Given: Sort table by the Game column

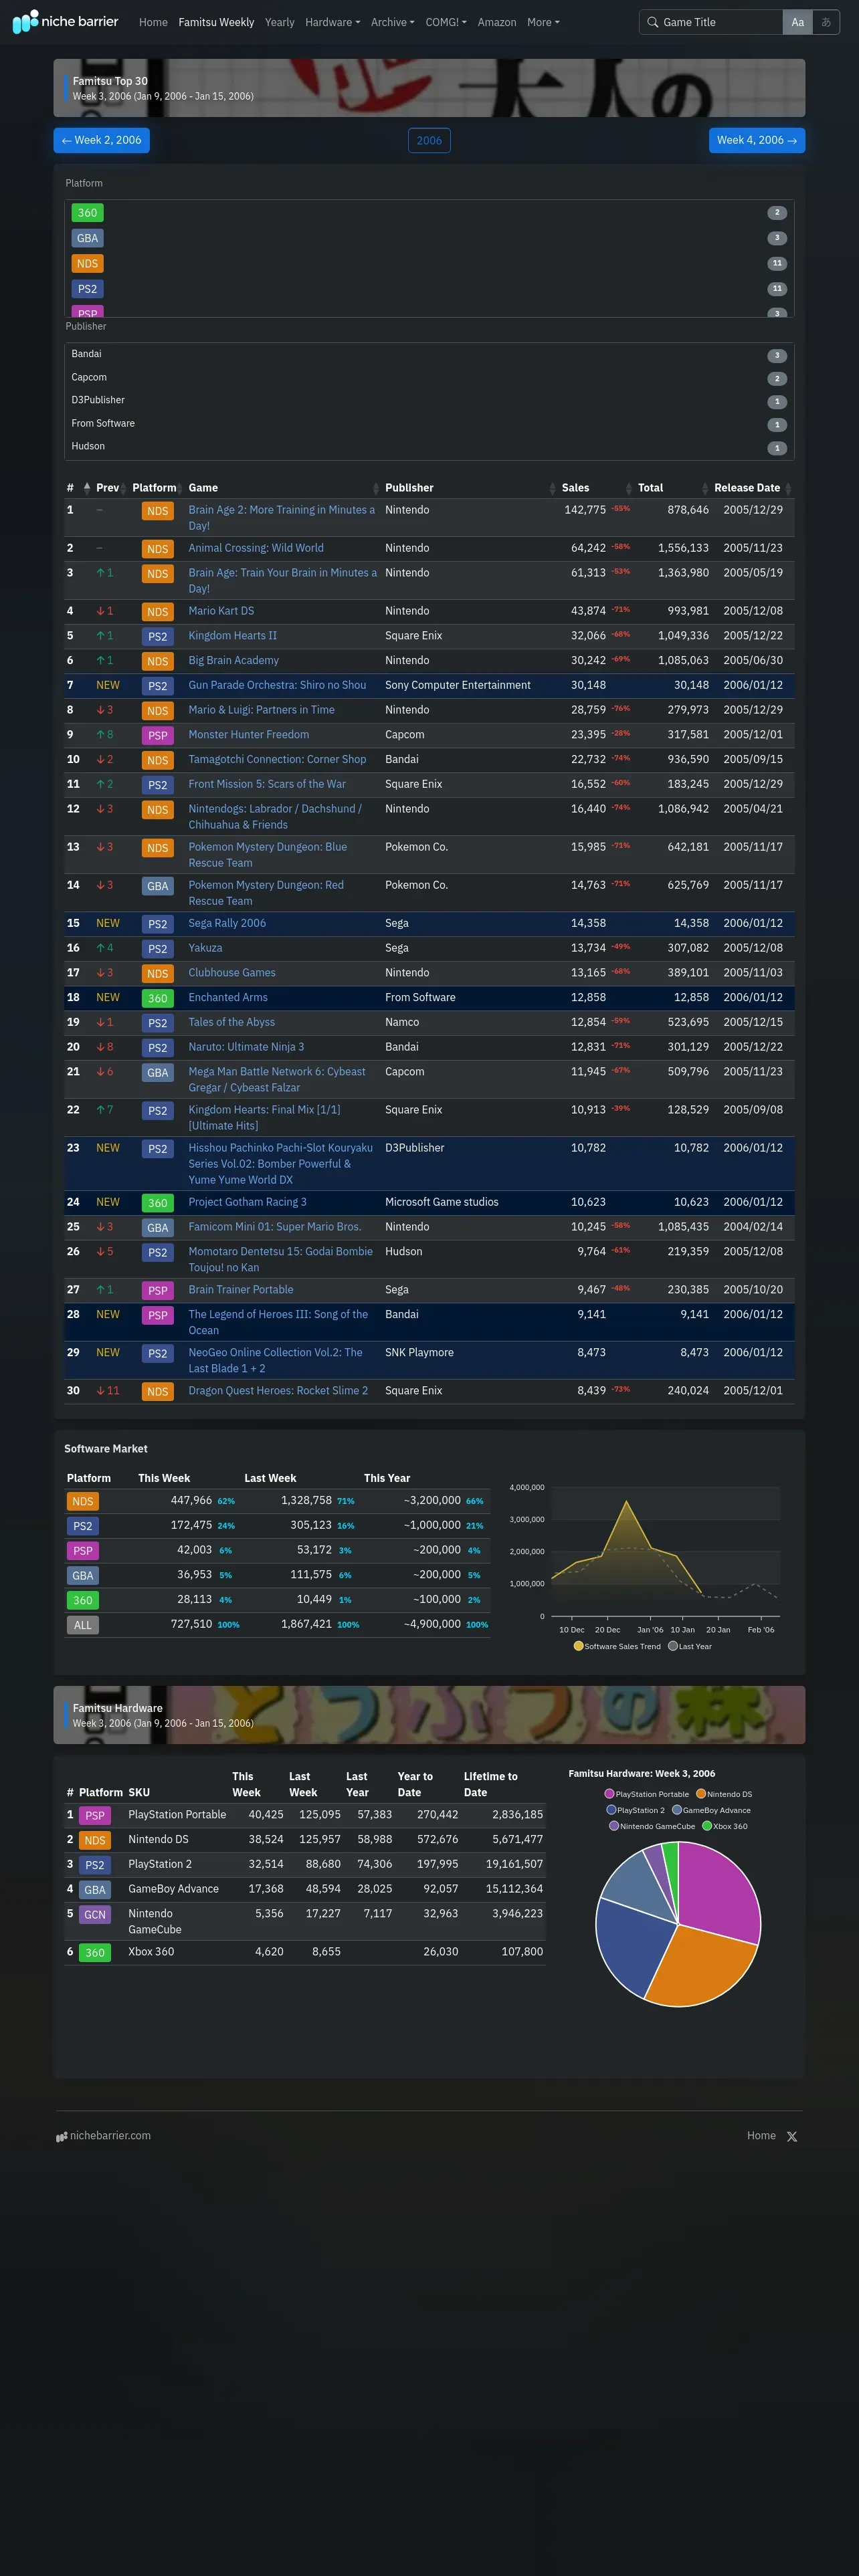Looking at the screenshot, I should (x=283, y=488).
